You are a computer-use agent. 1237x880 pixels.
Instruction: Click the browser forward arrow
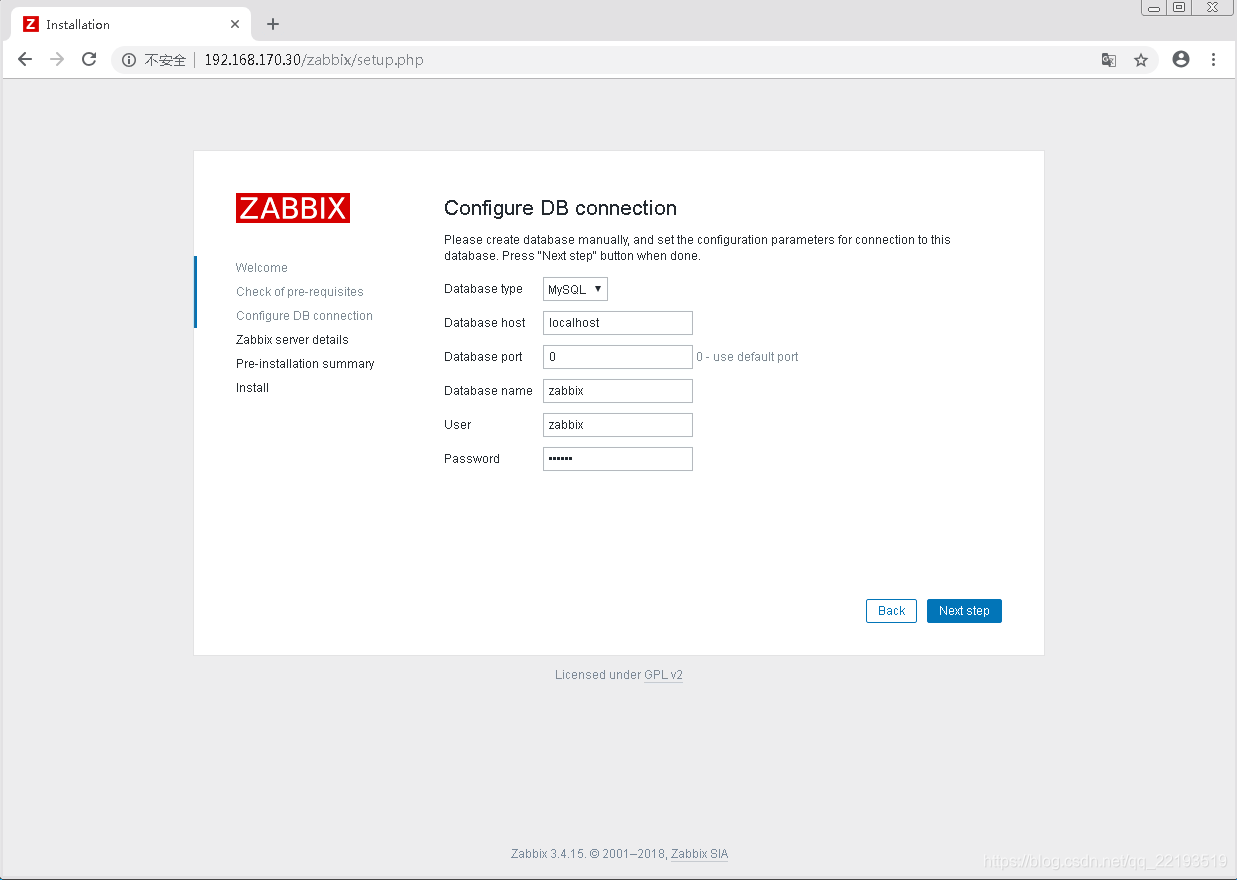[x=57, y=60]
